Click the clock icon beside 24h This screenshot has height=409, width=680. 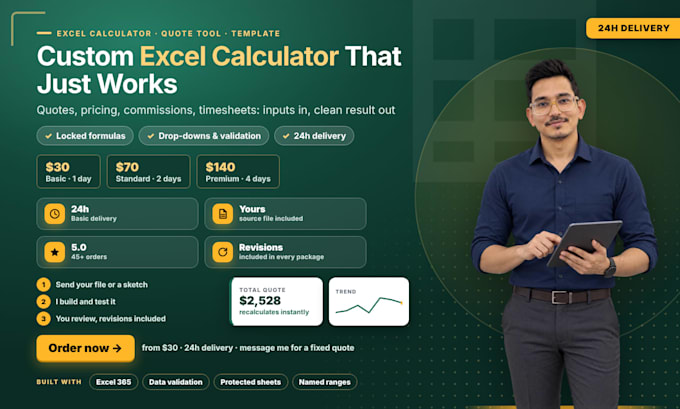pos(55,214)
